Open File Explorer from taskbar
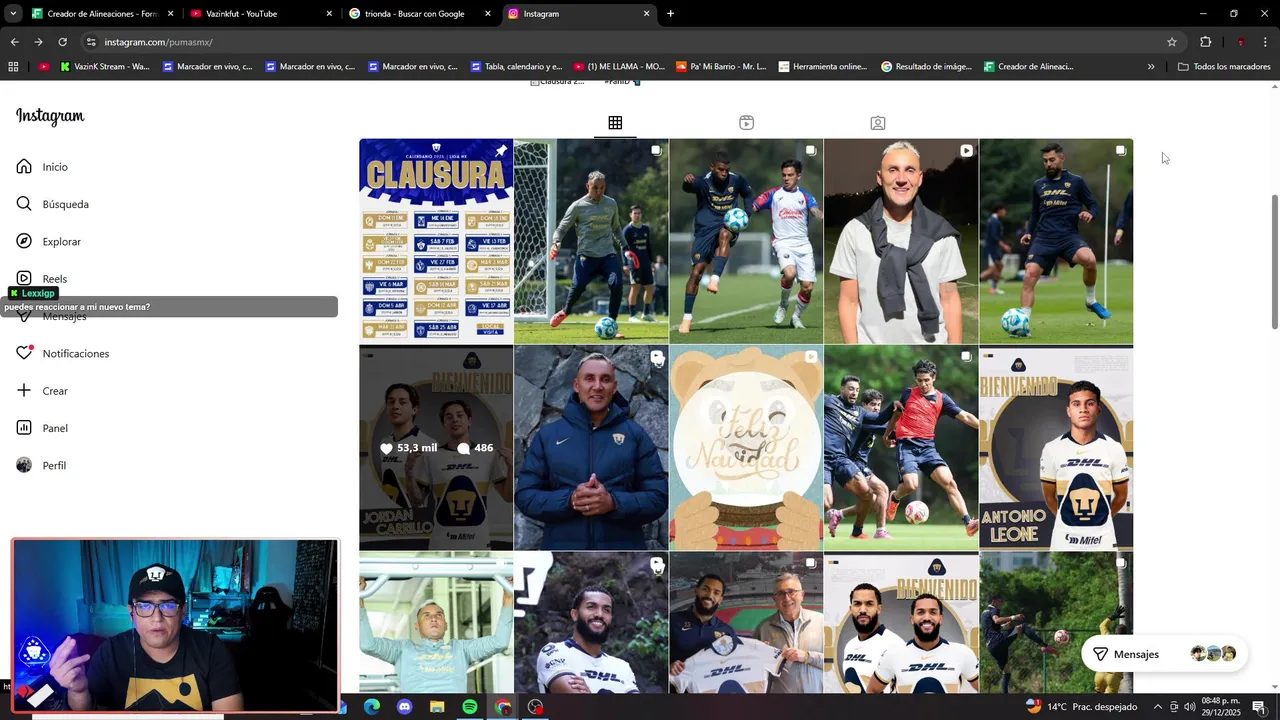This screenshot has width=1280, height=720. pyautogui.click(x=437, y=707)
